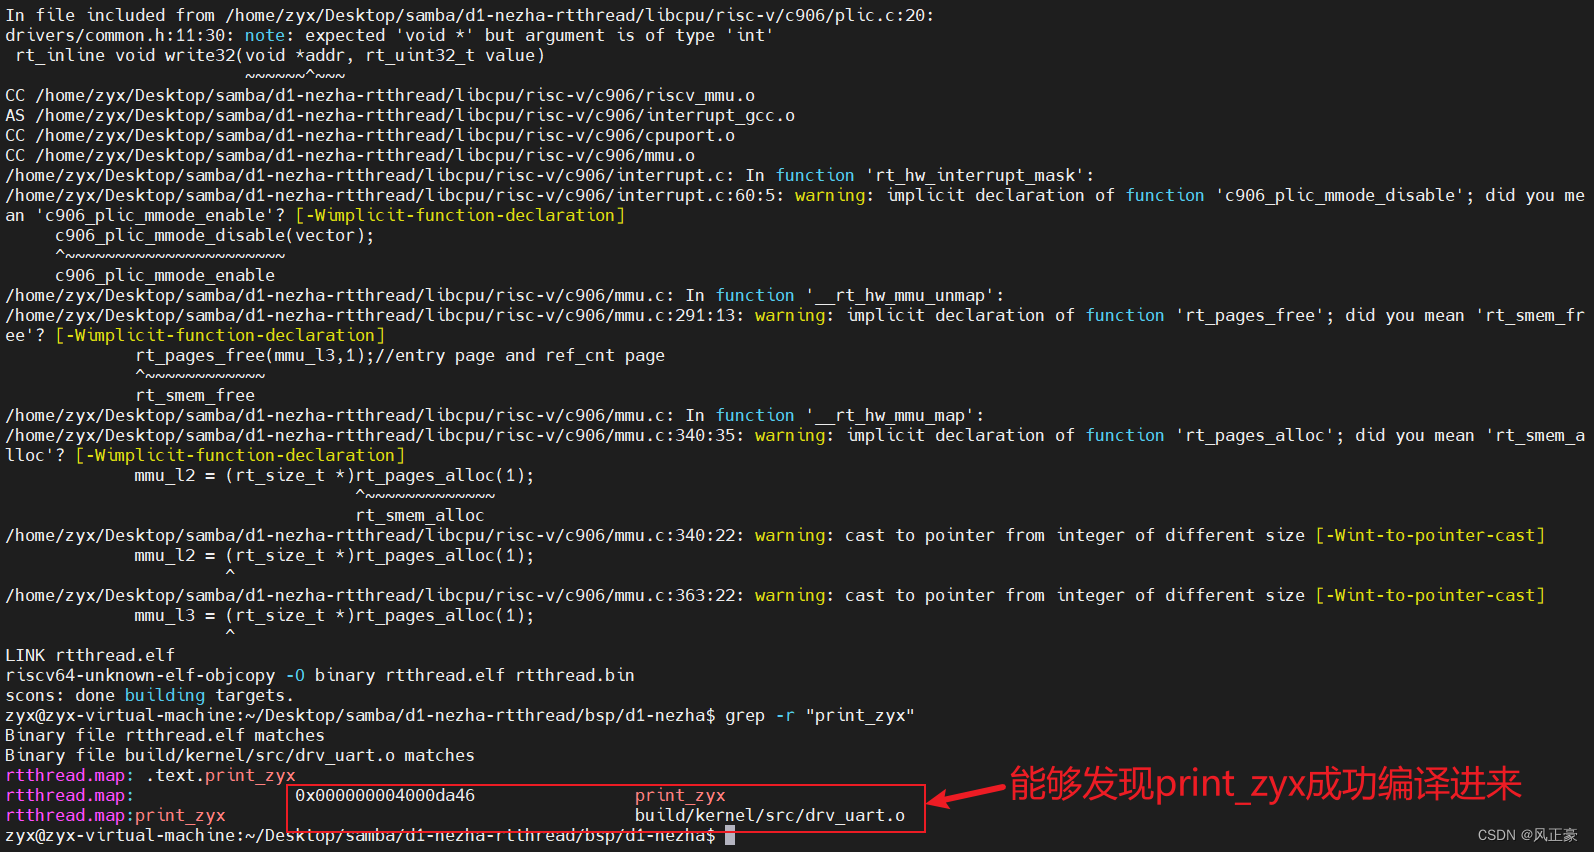Click the grep -r "print_zyx" command text
The height and width of the screenshot is (852, 1594).
coord(820,715)
